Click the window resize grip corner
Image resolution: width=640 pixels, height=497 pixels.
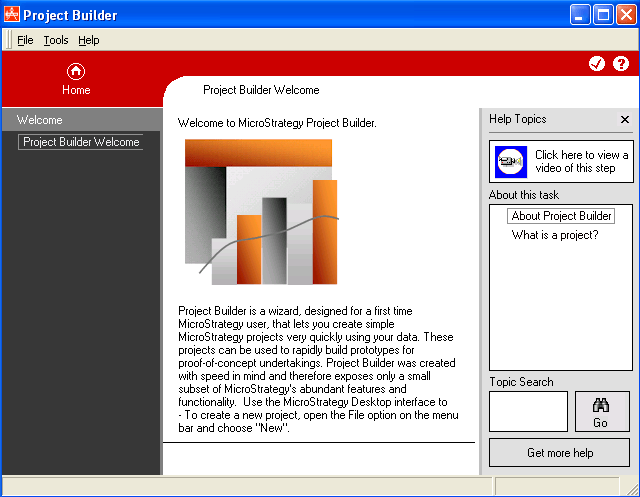pyautogui.click(x=632, y=488)
